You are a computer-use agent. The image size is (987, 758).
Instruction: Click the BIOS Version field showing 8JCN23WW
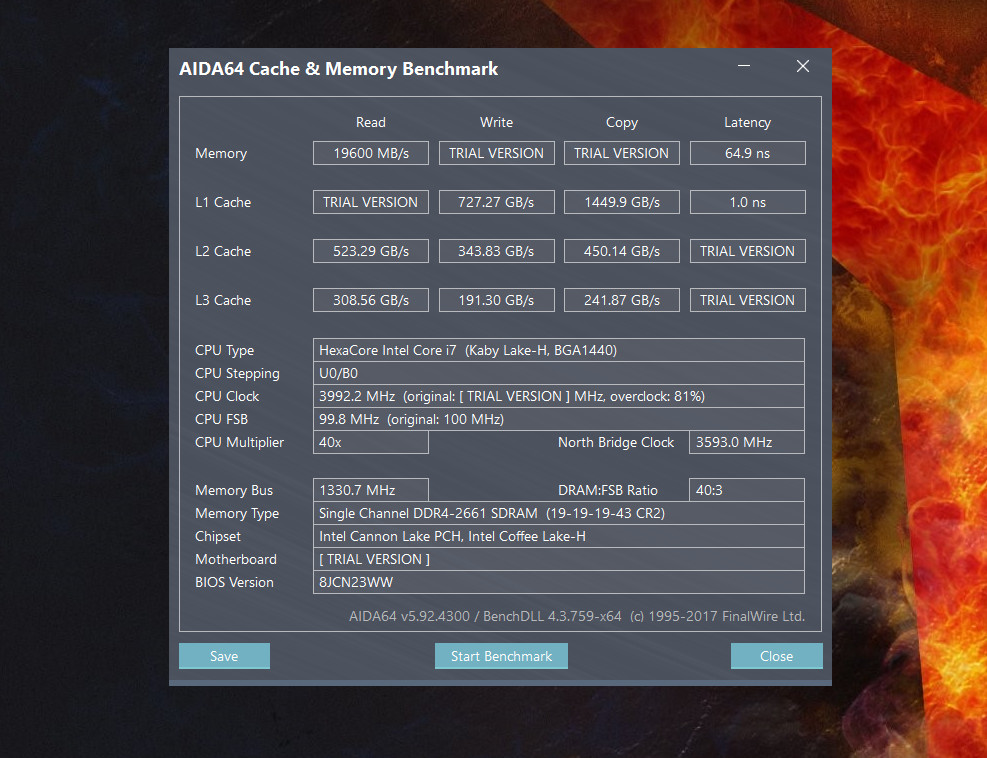coord(560,582)
